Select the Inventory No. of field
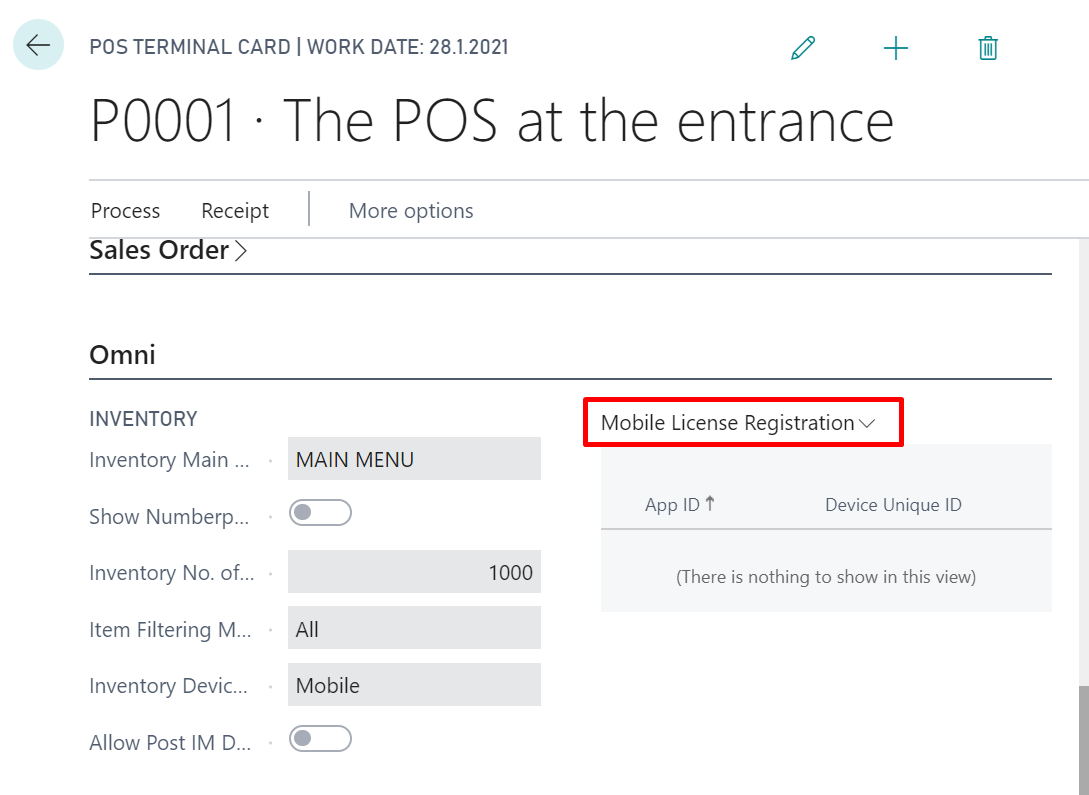This screenshot has height=795, width=1089. coord(414,573)
